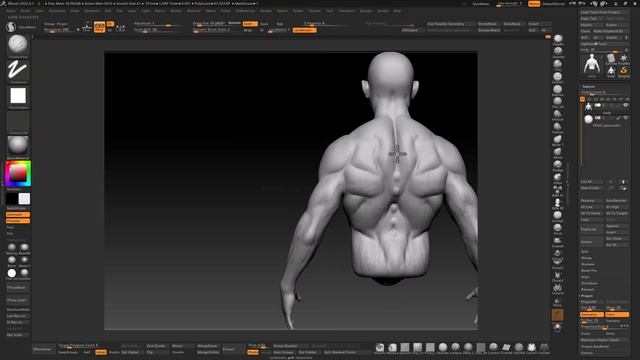
Task: Click the Lightbox Tools button
Action: point(605,44)
